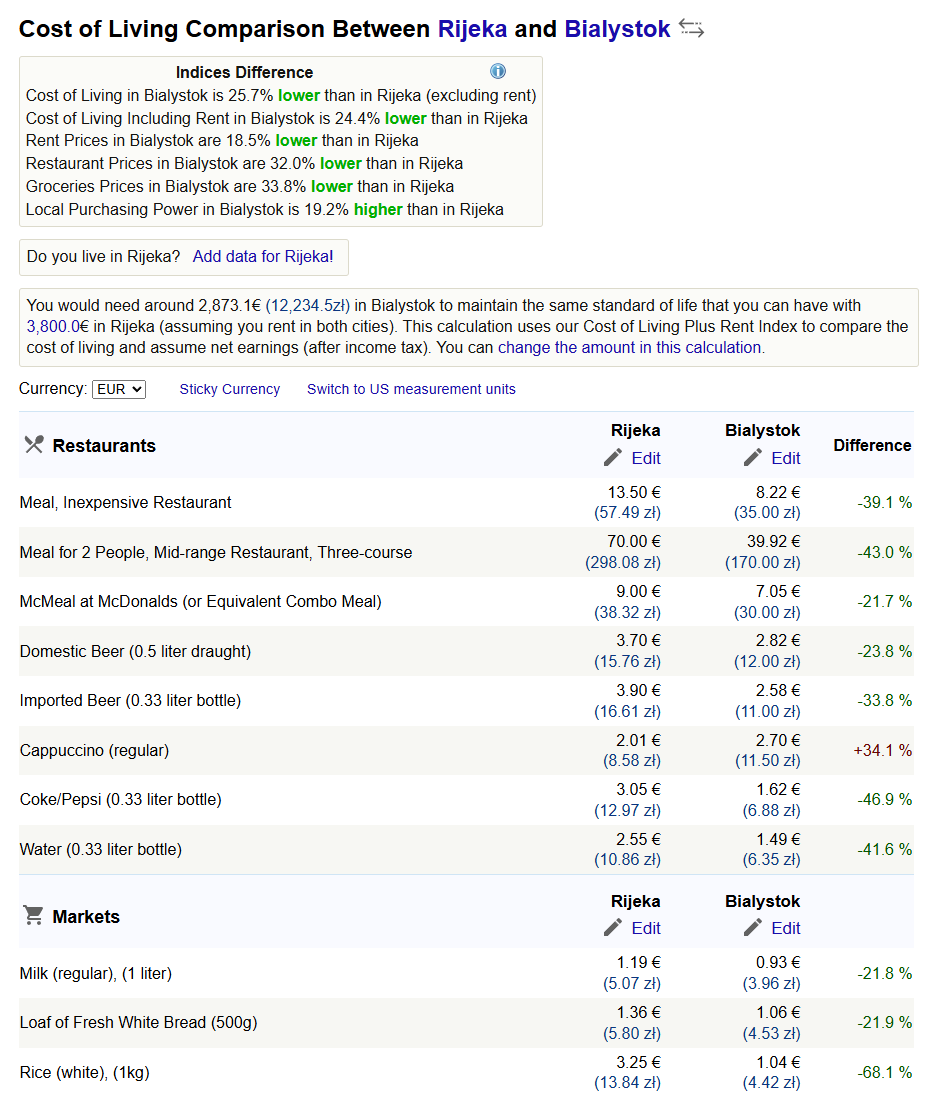Click 'Add data for Rijeka!' link
The width and height of the screenshot is (940, 1096).
pos(263,257)
